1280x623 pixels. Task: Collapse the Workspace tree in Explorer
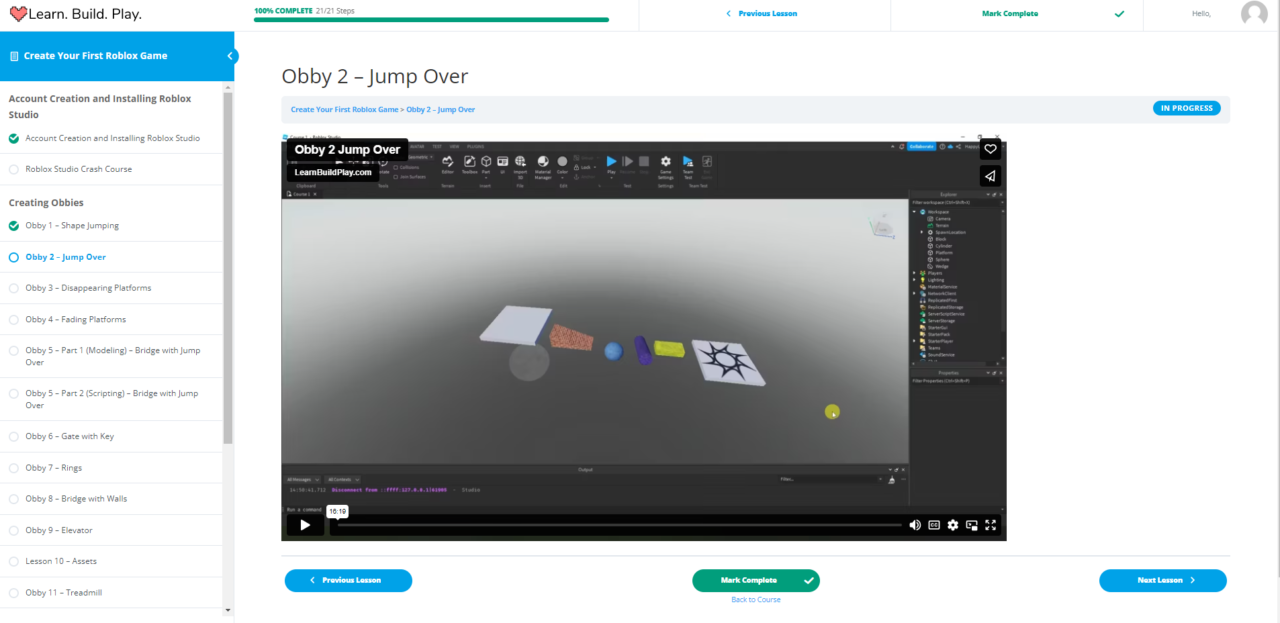pos(914,212)
